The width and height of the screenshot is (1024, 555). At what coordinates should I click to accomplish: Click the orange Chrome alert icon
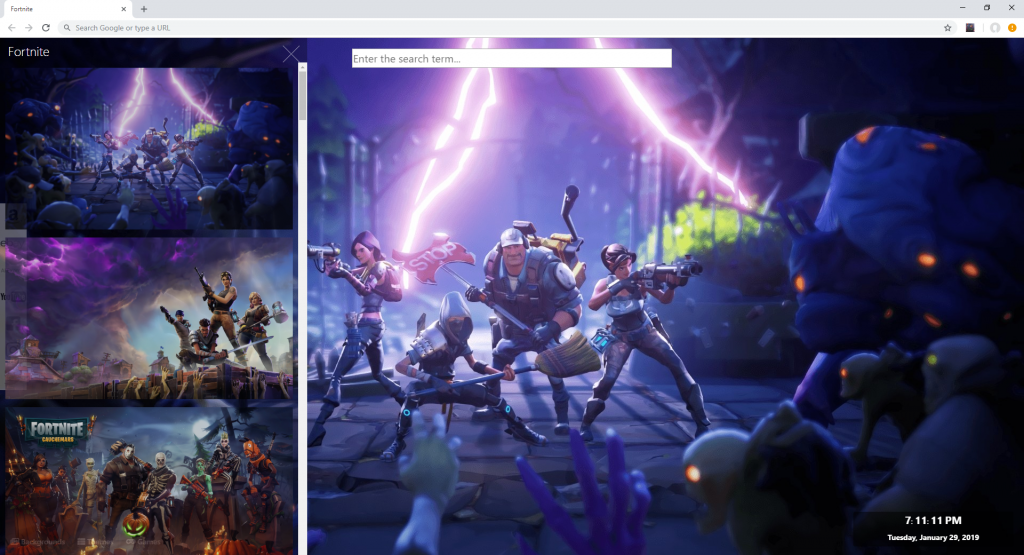[x=1012, y=27]
